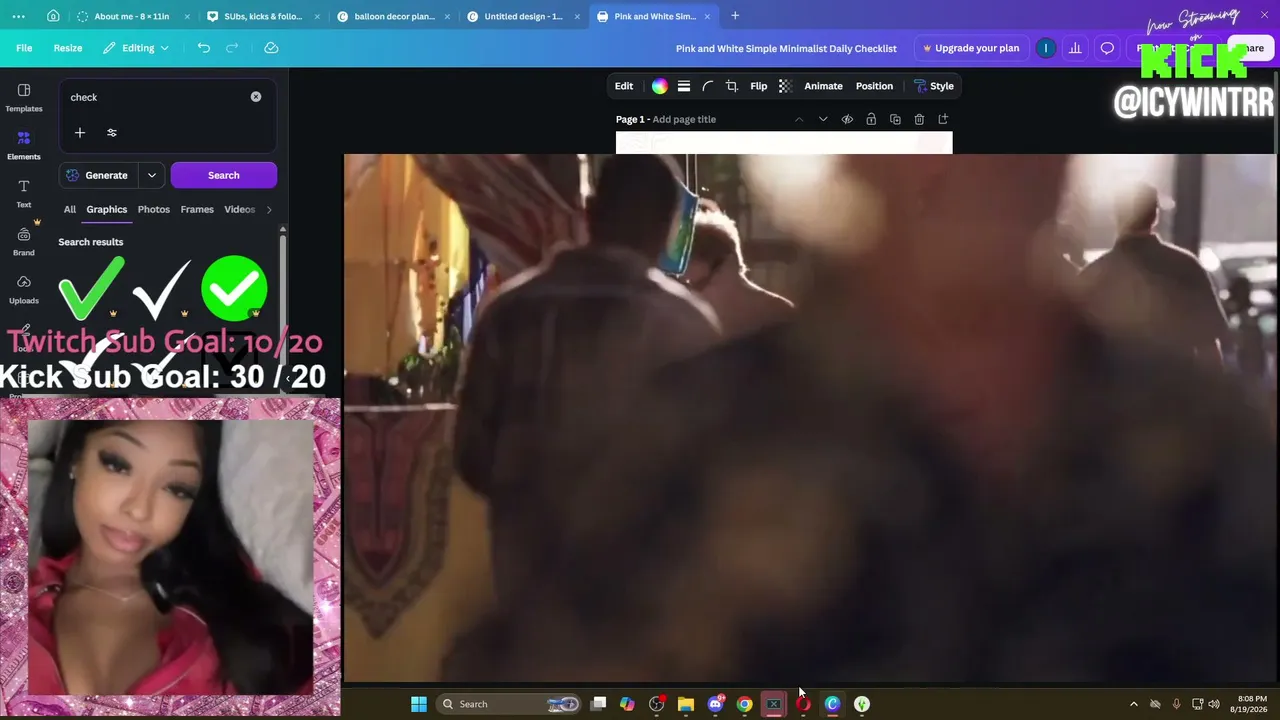This screenshot has height=720, width=1280.
Task: Click the design title 'Pink and White Simple Minimalist Daily Checklist'
Action: coord(786,48)
